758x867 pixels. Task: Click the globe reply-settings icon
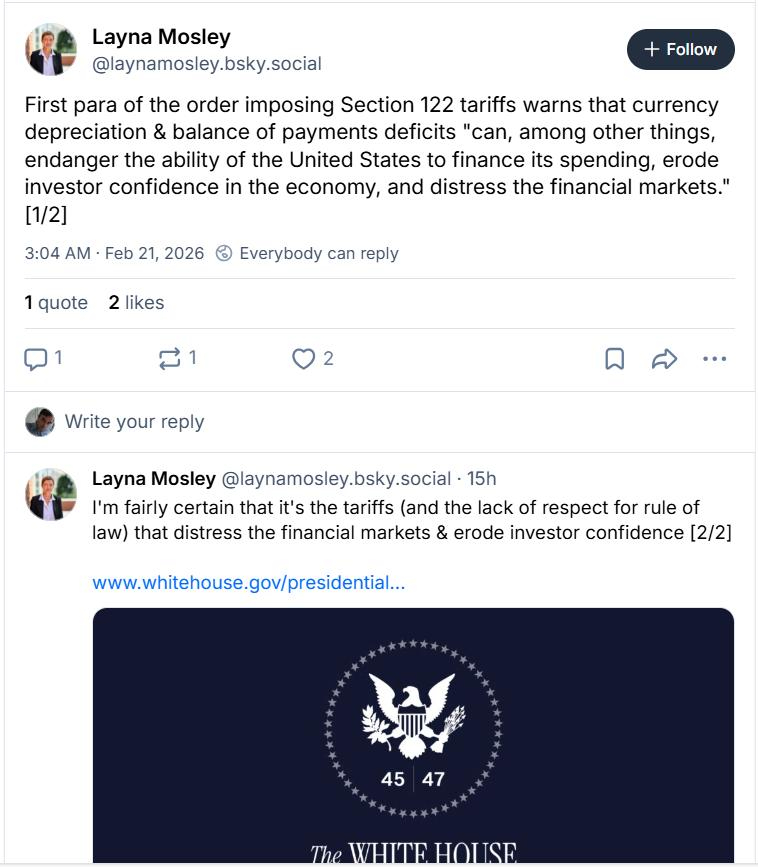(x=225, y=253)
